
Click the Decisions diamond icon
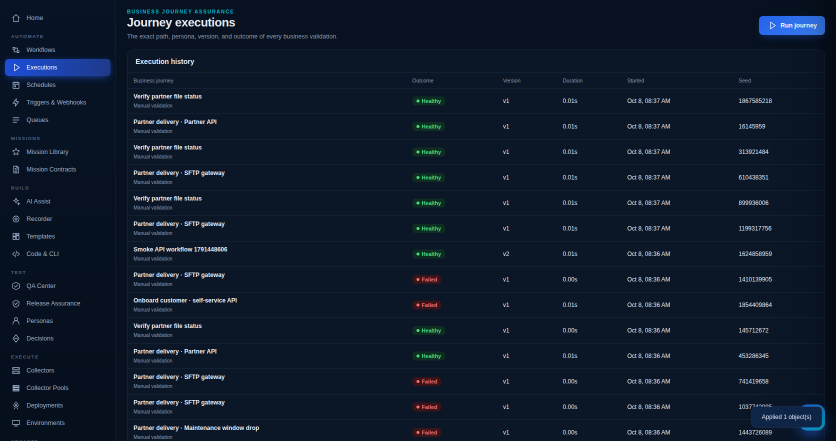[x=16, y=339]
